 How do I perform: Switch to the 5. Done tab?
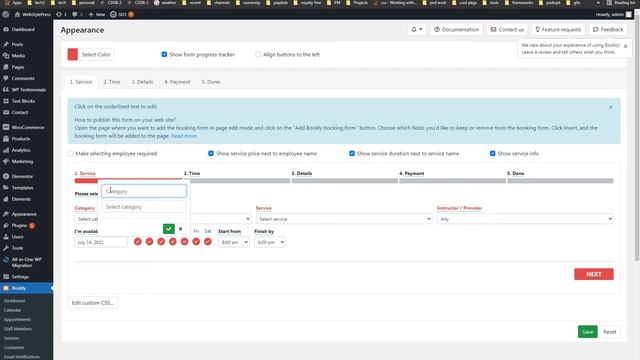(211, 82)
